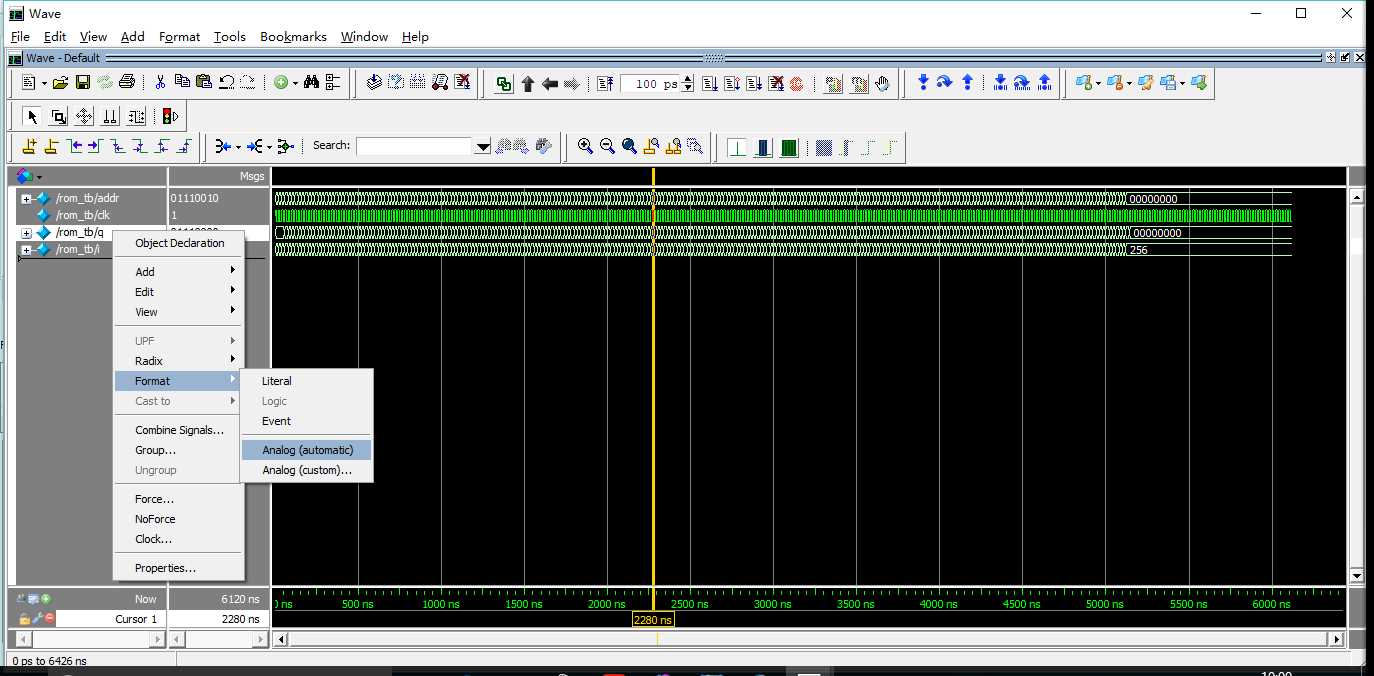The width and height of the screenshot is (1374, 676).
Task: Click the black left arrow toolbar icon
Action: pyautogui.click(x=549, y=84)
